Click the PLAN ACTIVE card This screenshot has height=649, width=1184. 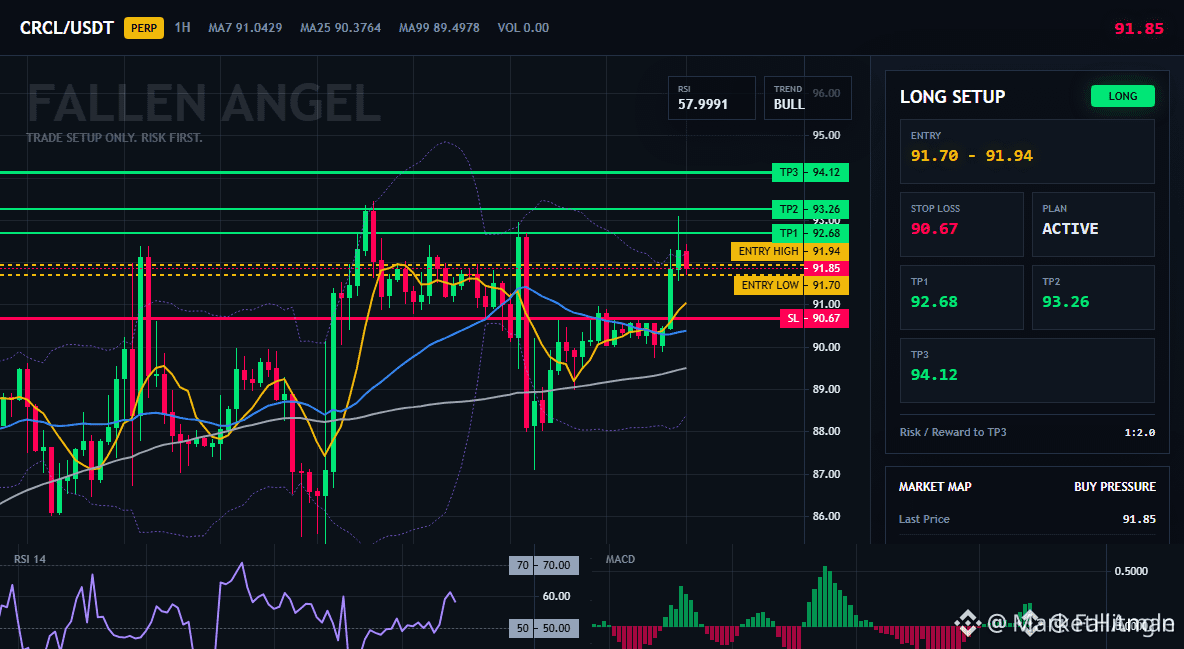click(1093, 224)
